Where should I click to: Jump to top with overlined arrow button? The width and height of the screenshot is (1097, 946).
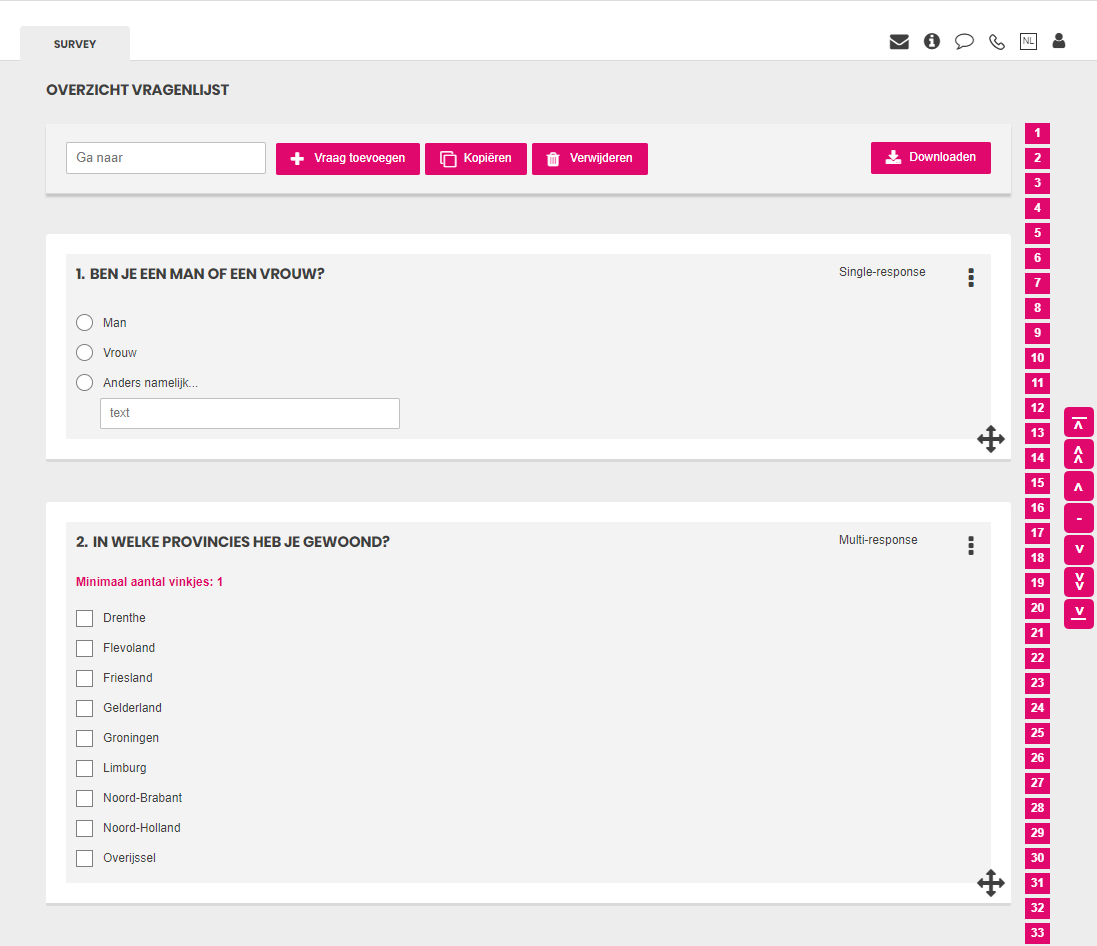pyautogui.click(x=1079, y=422)
